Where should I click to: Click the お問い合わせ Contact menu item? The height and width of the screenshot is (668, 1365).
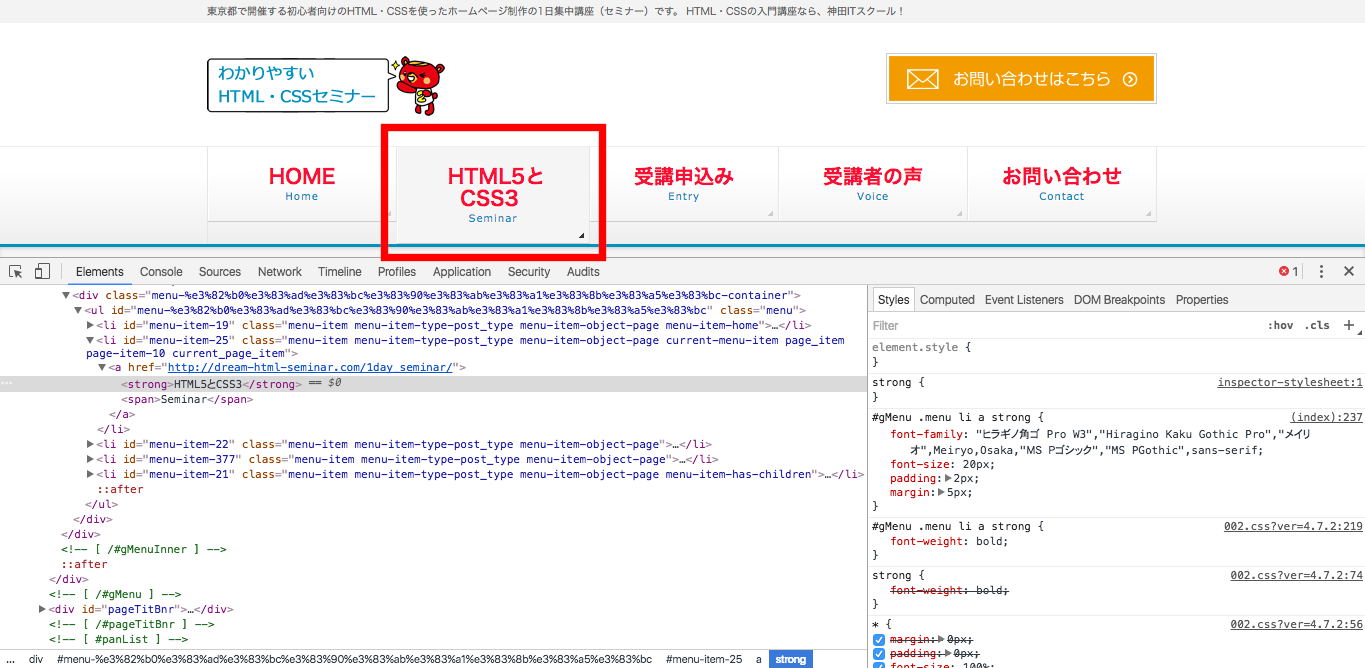(1061, 184)
